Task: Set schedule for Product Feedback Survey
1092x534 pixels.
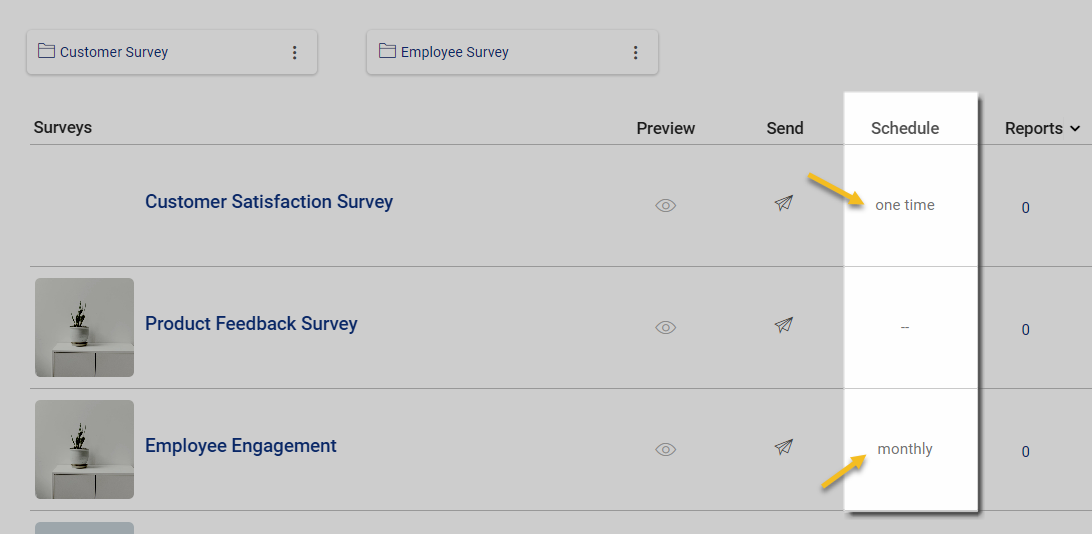Action: coord(905,328)
